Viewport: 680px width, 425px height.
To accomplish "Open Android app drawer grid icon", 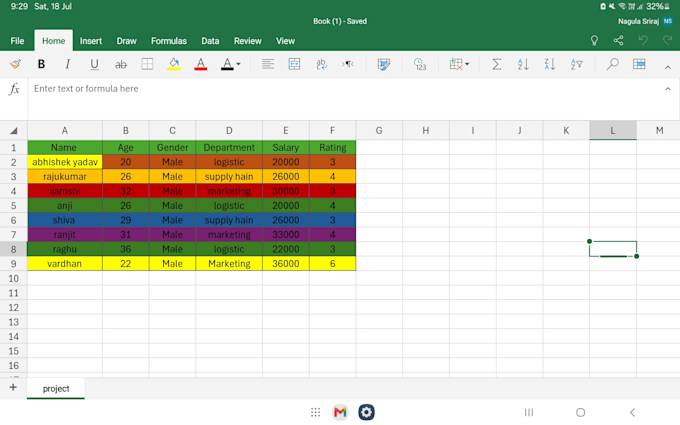I will [x=316, y=412].
